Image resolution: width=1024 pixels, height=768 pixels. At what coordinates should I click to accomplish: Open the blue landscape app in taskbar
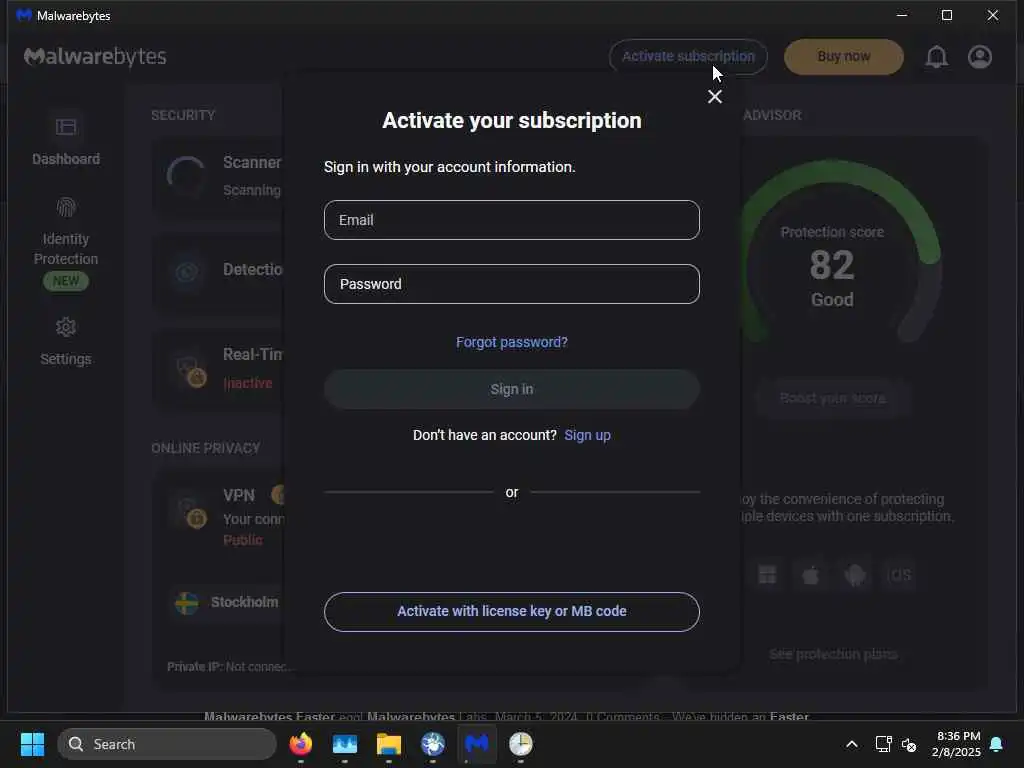tap(345, 744)
